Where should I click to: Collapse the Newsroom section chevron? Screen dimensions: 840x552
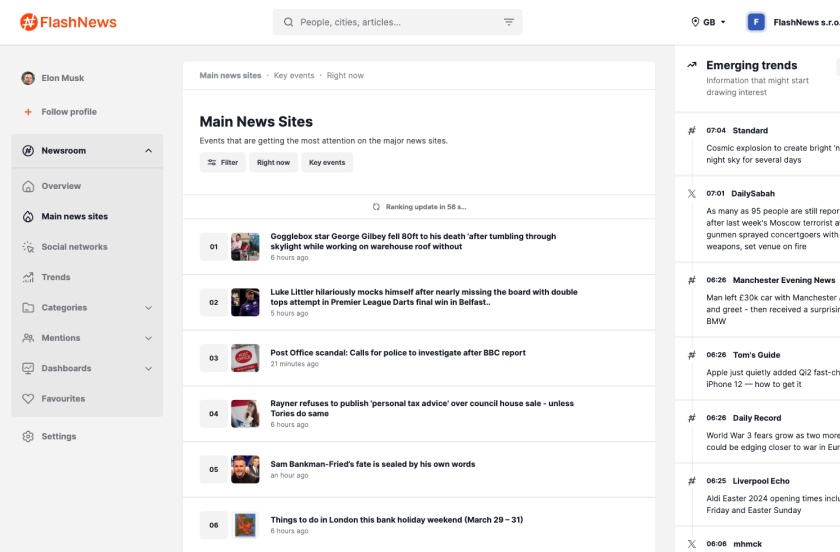point(148,151)
